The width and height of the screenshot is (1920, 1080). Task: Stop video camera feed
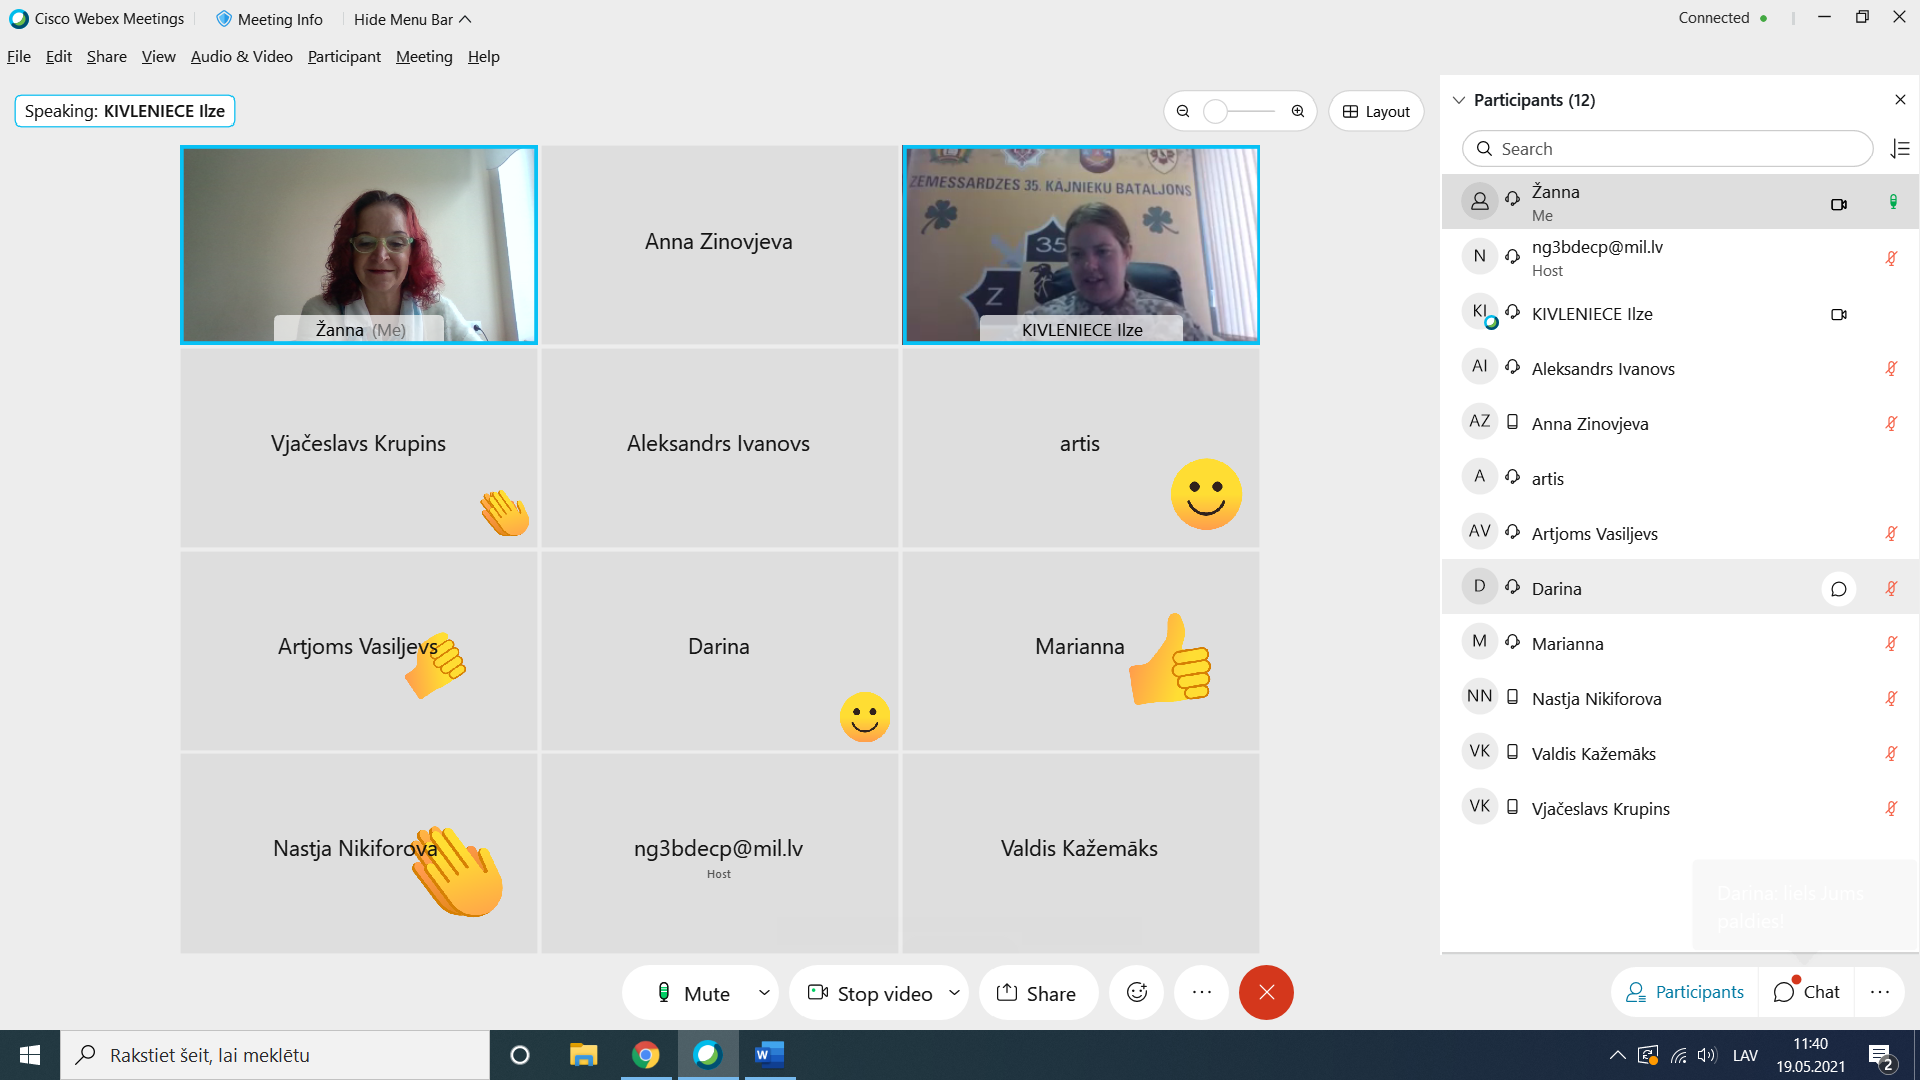(x=870, y=993)
